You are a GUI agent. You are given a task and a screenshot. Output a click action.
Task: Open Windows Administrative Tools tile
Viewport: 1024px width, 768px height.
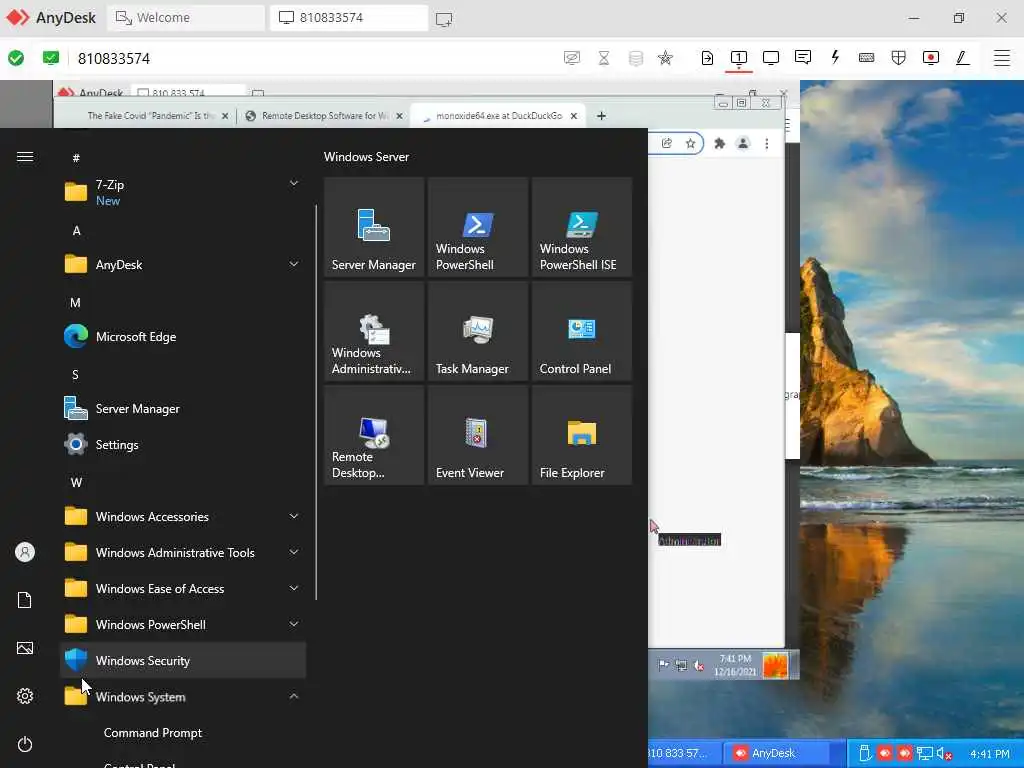[374, 331]
